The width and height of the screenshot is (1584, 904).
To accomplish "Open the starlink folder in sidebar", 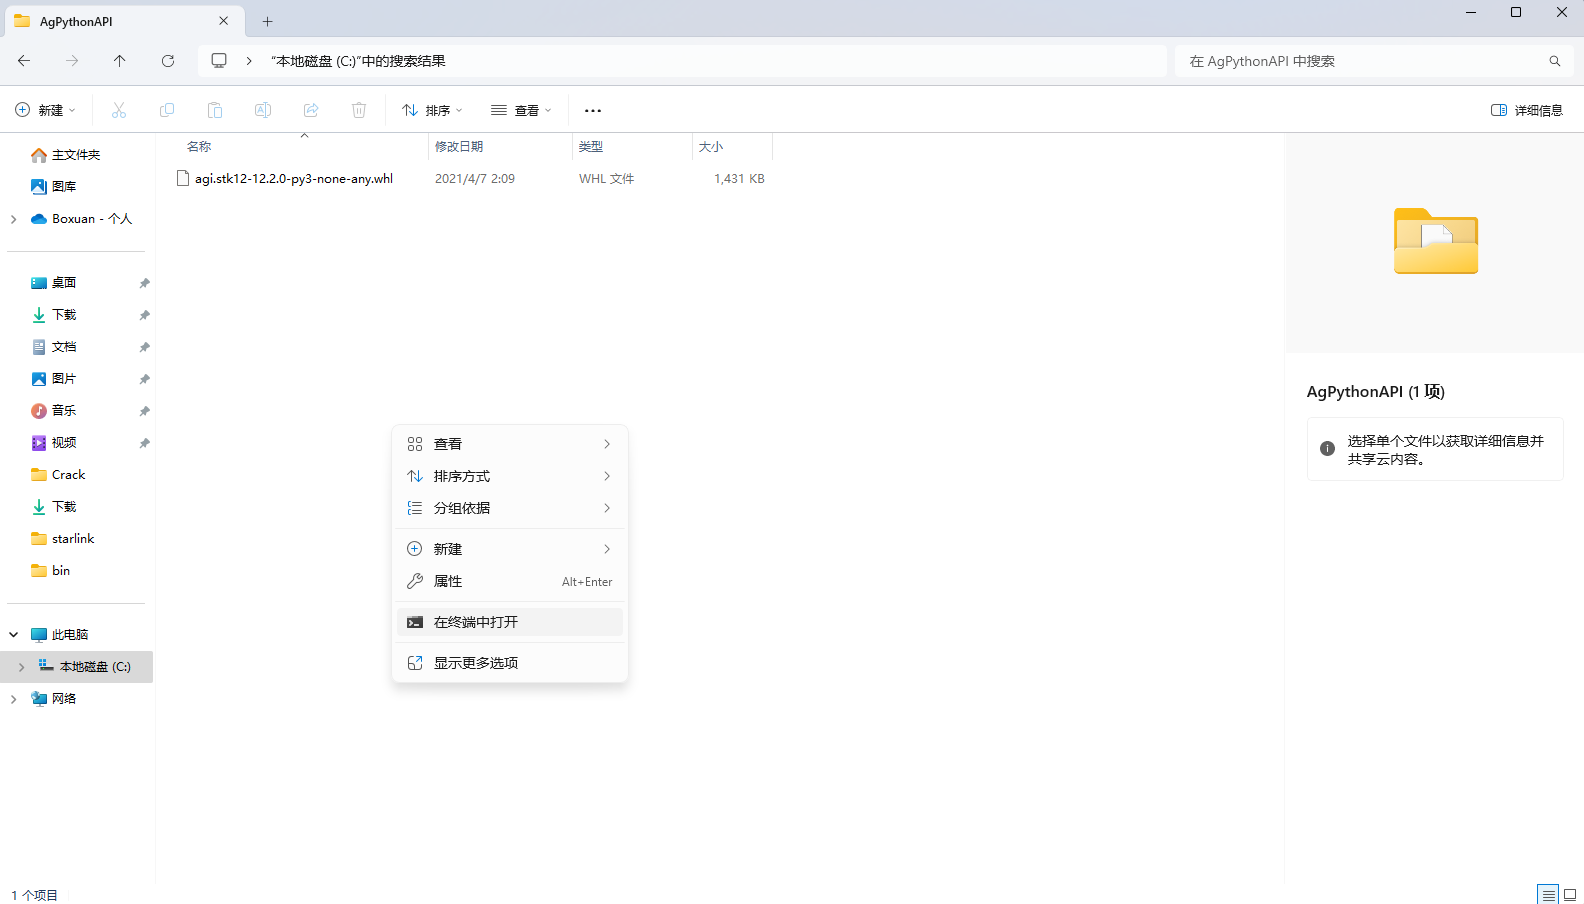I will coord(73,539).
